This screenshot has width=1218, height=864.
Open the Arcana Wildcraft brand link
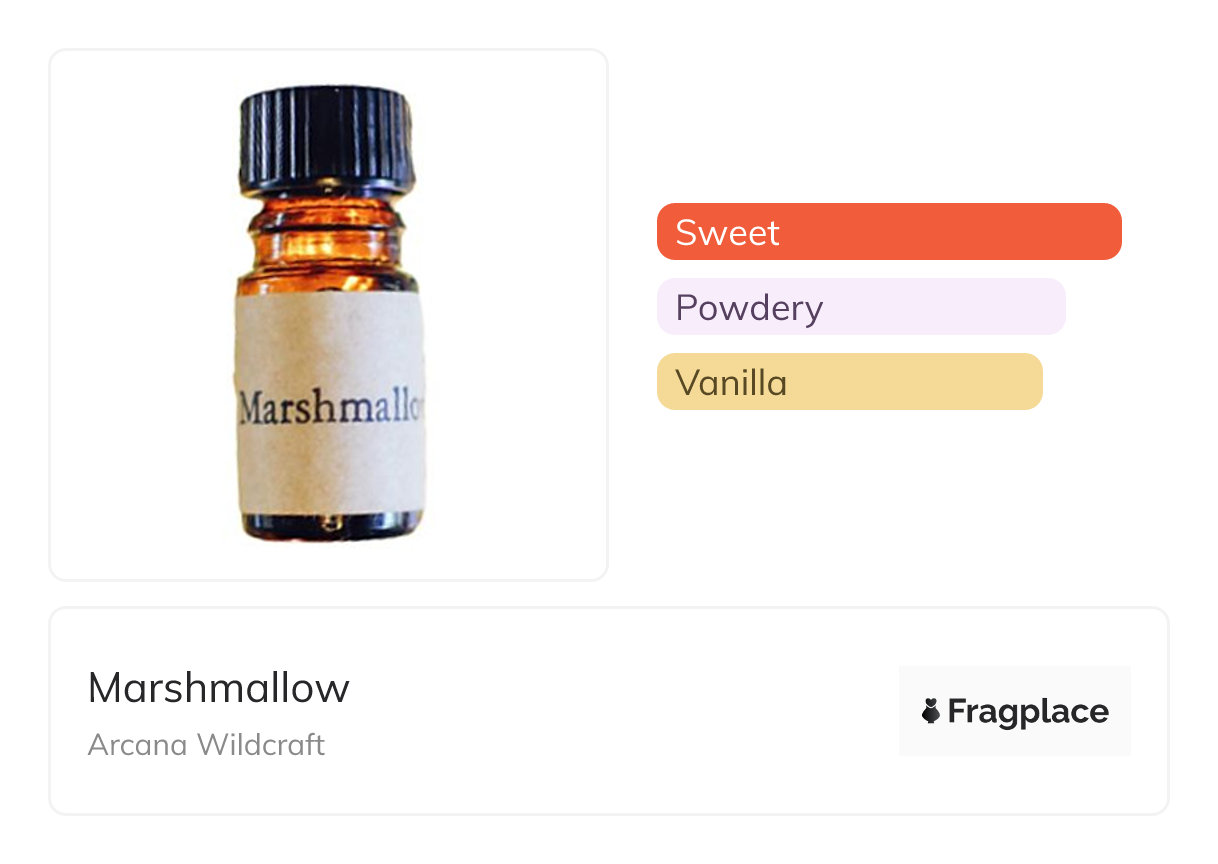(x=206, y=745)
